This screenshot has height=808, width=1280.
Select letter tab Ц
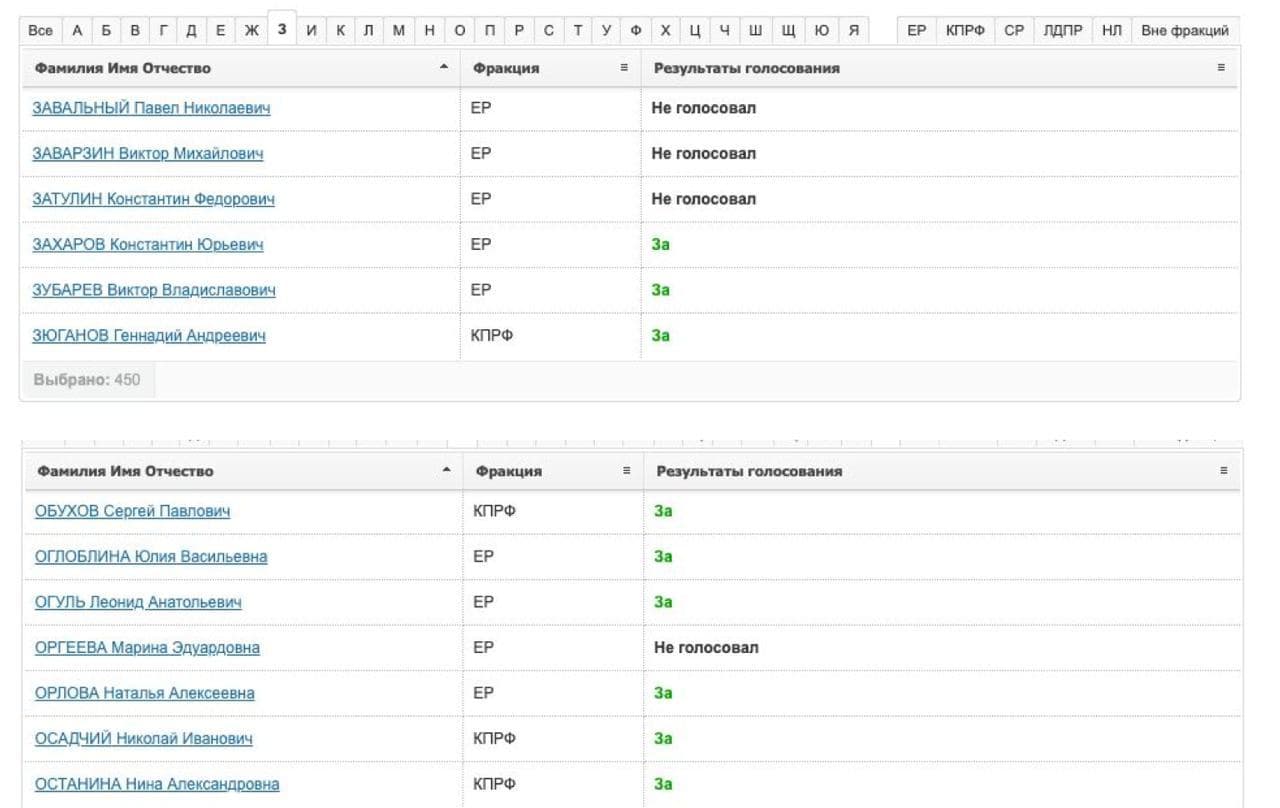(695, 31)
